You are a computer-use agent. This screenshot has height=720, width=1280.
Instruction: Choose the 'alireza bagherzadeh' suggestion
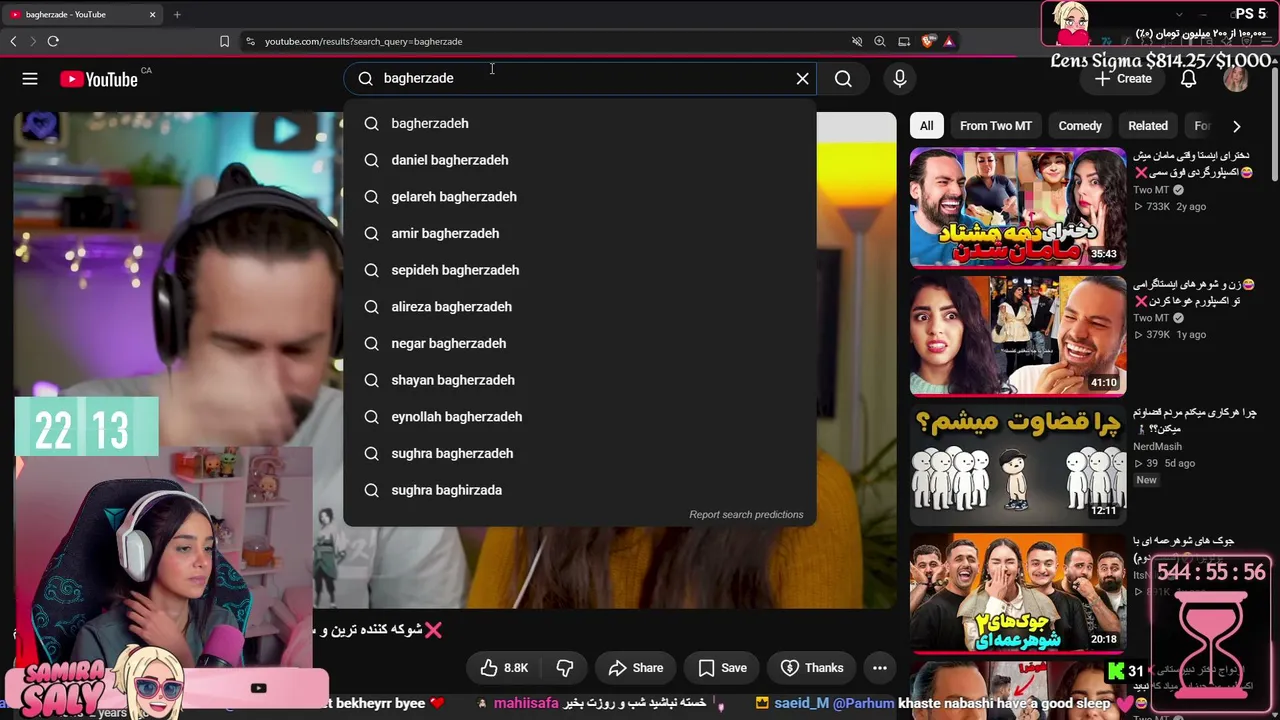click(x=580, y=307)
